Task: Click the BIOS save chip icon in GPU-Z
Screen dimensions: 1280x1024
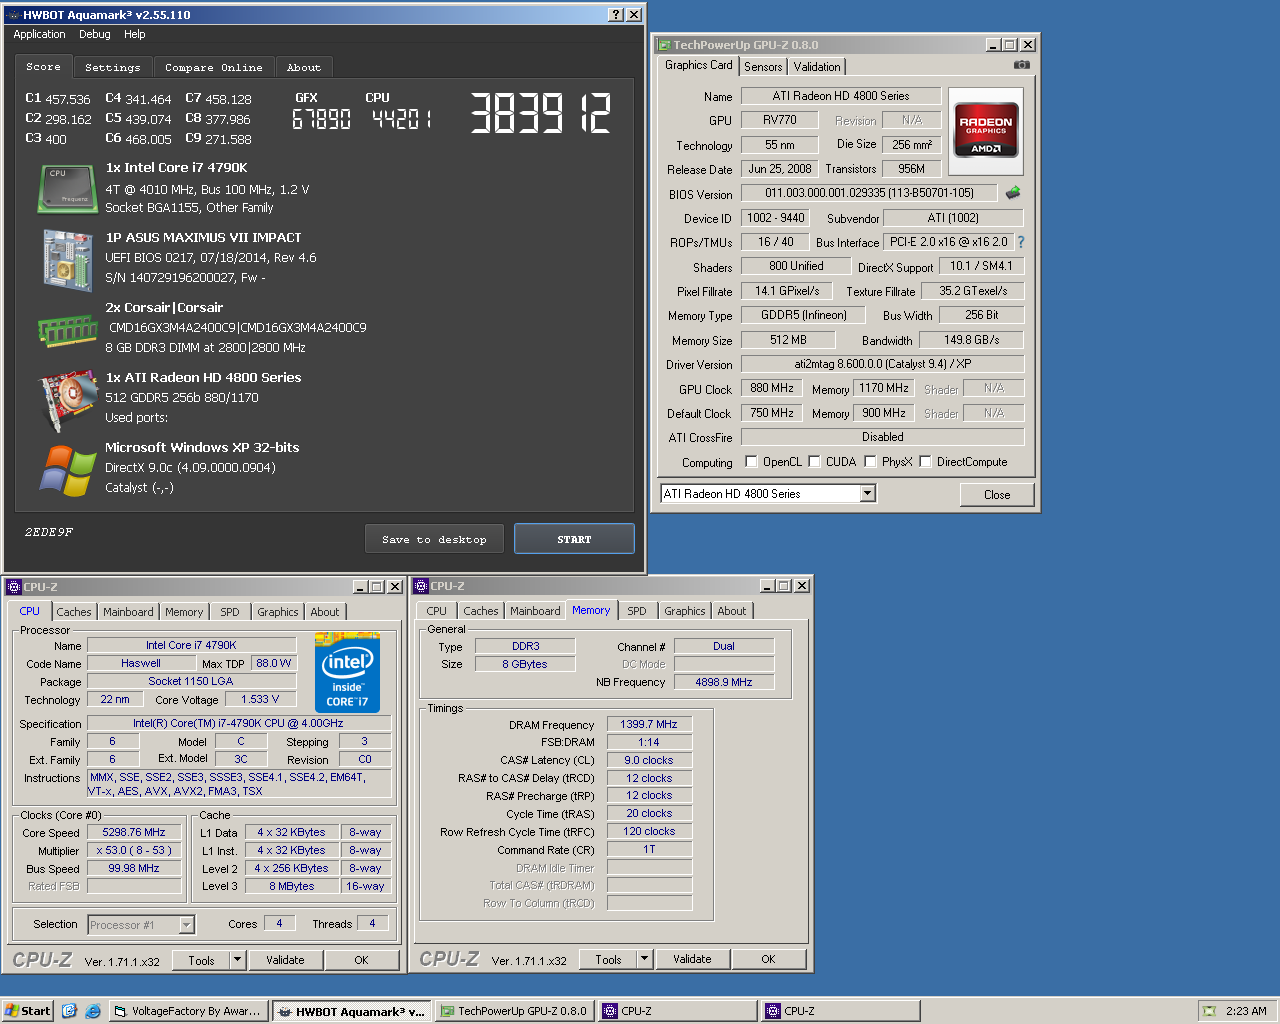Action: 1013,192
